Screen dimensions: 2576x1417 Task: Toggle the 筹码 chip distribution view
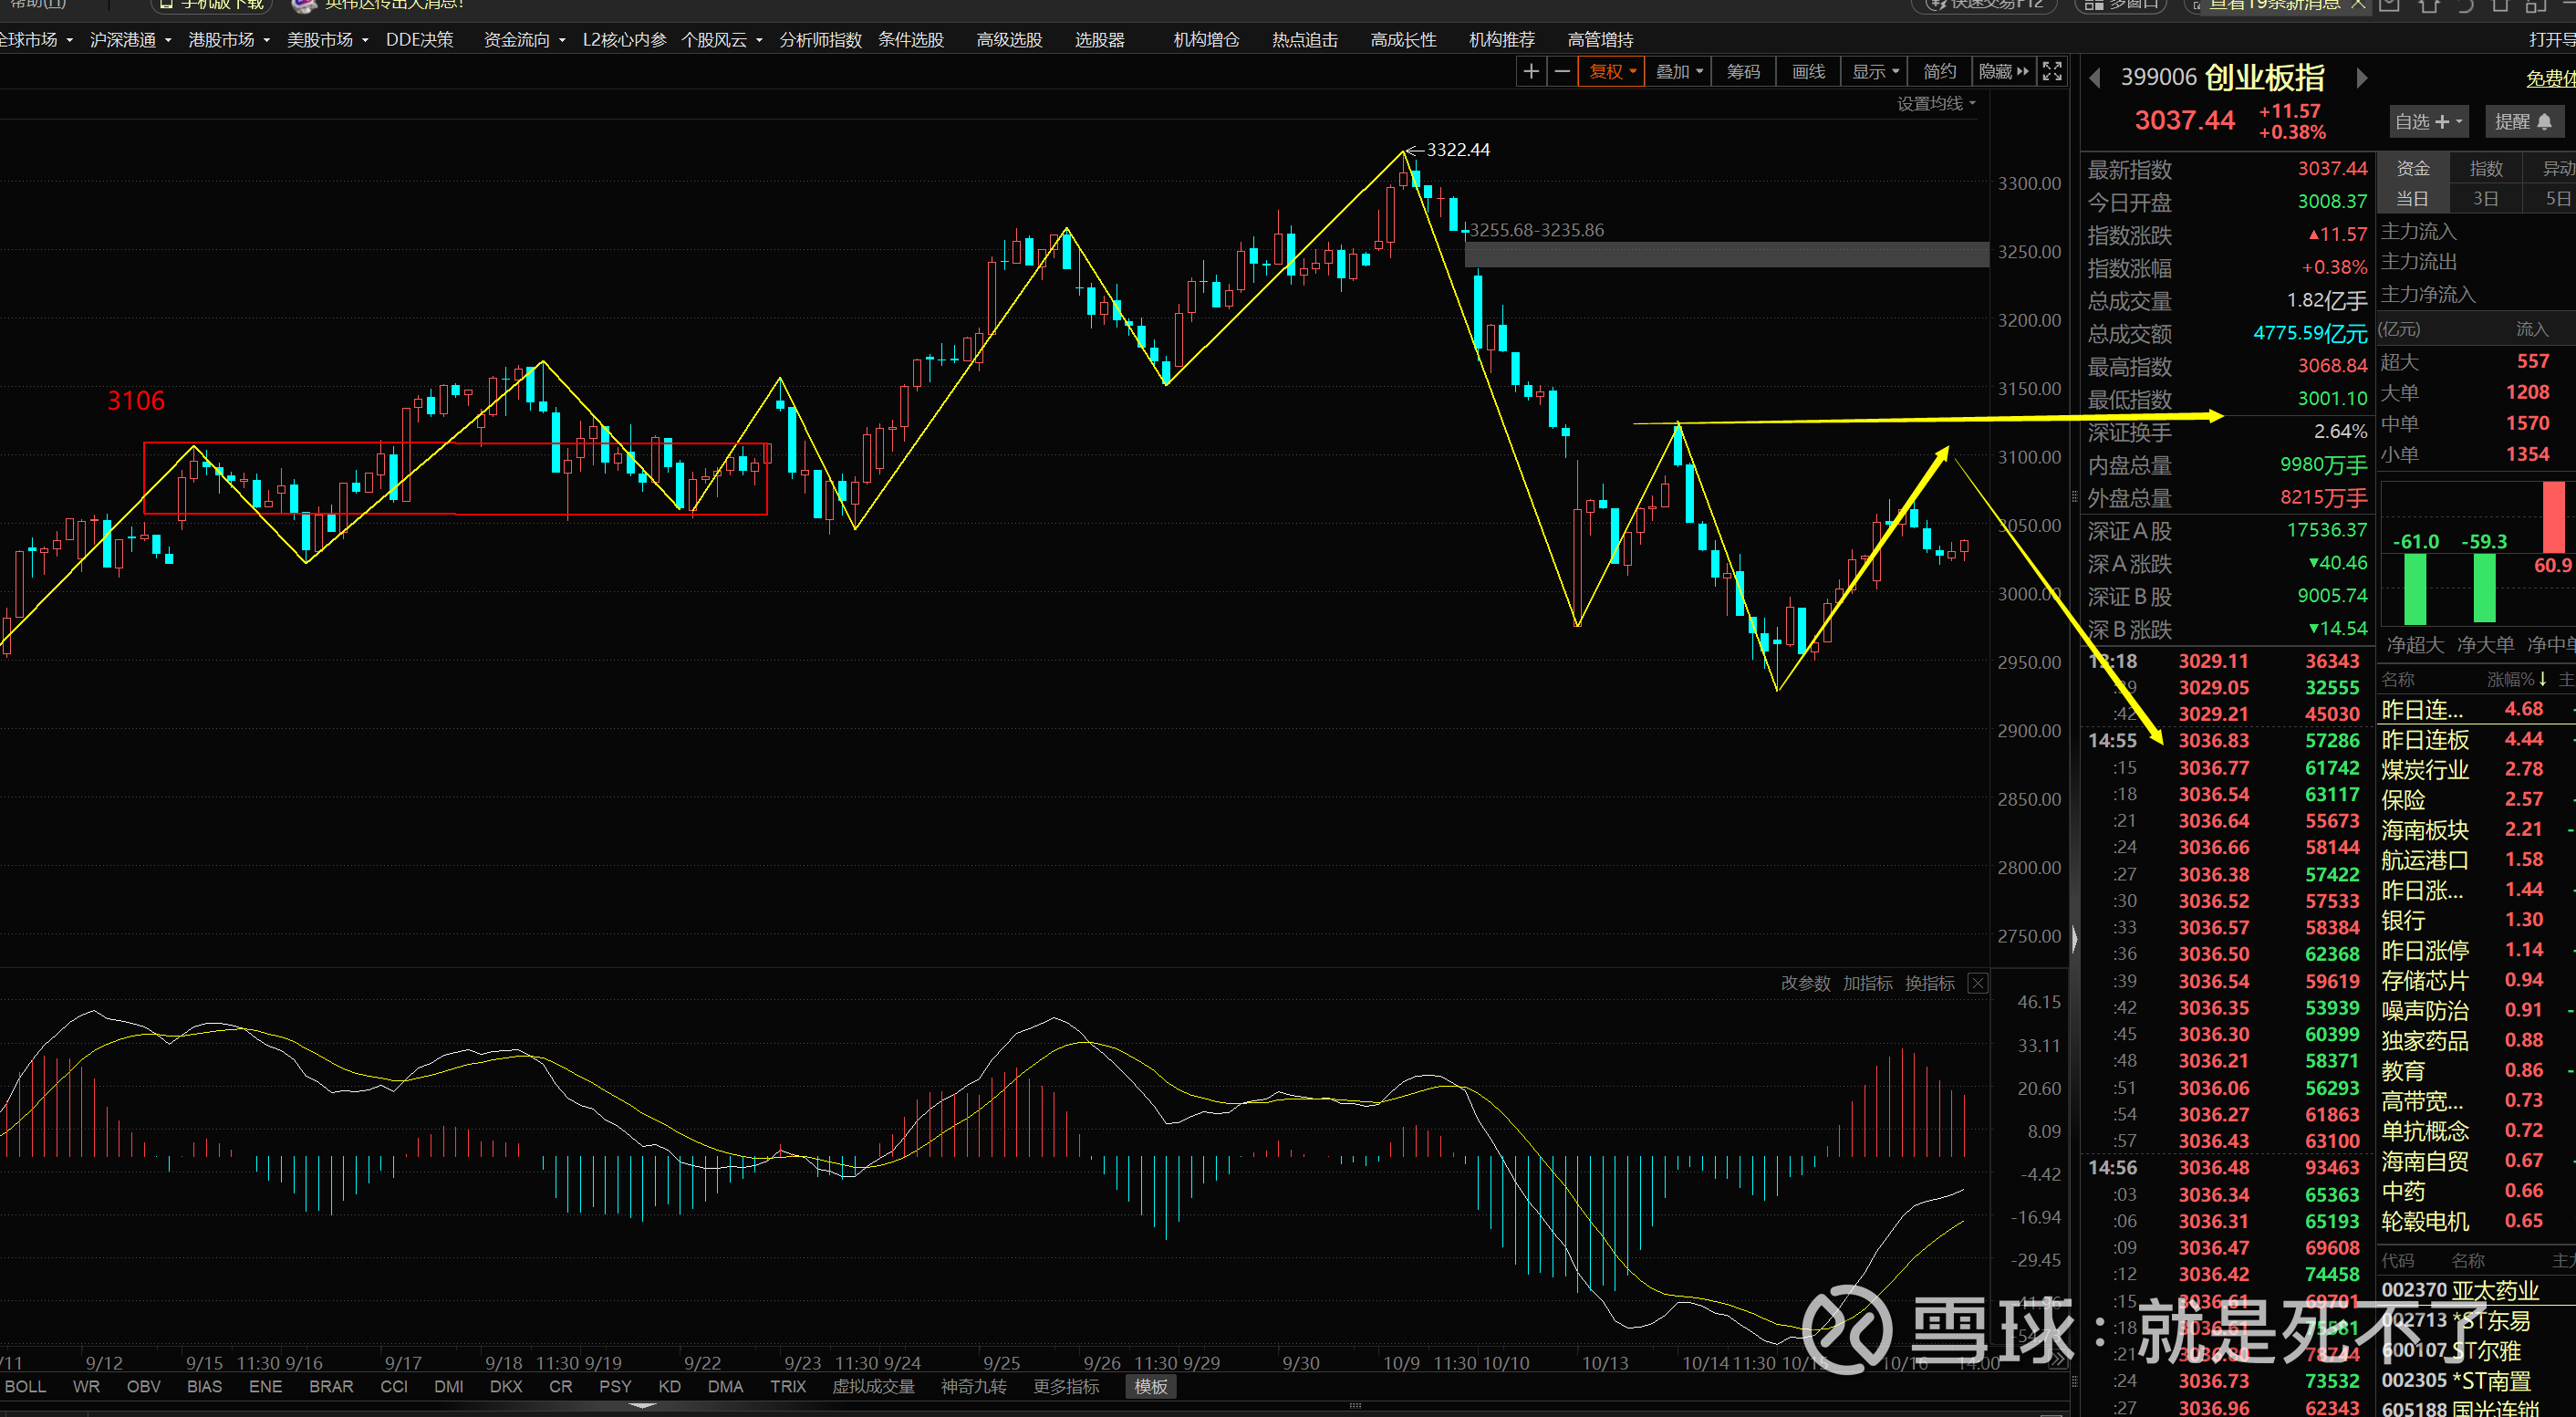tap(1743, 71)
